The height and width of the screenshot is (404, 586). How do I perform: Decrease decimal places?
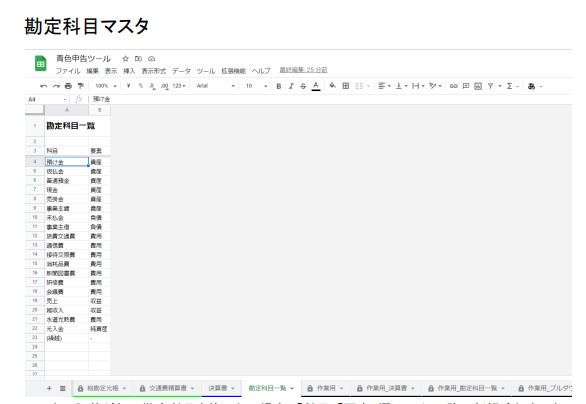pos(152,86)
